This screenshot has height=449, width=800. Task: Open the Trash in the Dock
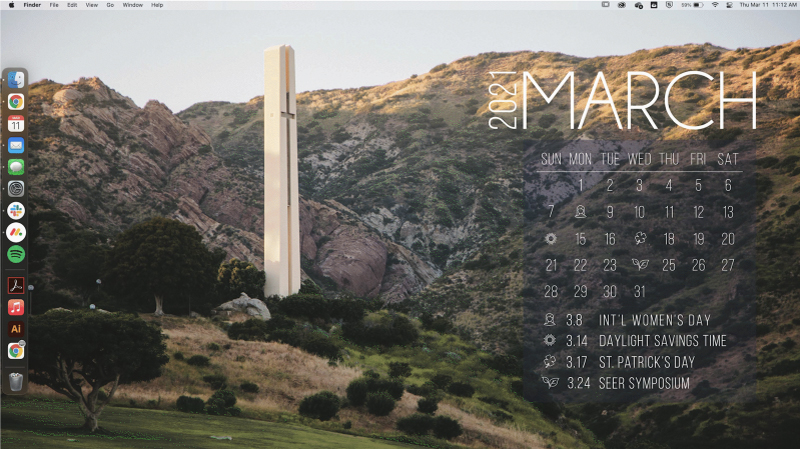(x=16, y=381)
